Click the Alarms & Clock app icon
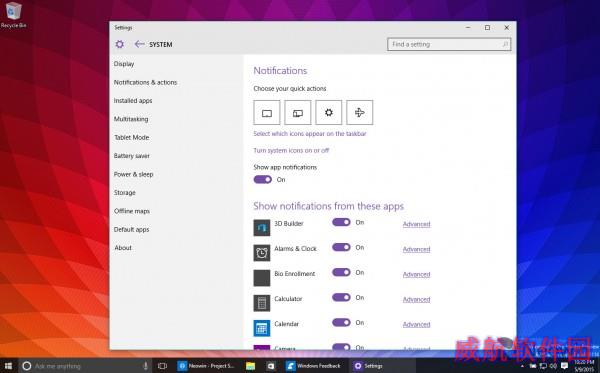 pos(262,253)
